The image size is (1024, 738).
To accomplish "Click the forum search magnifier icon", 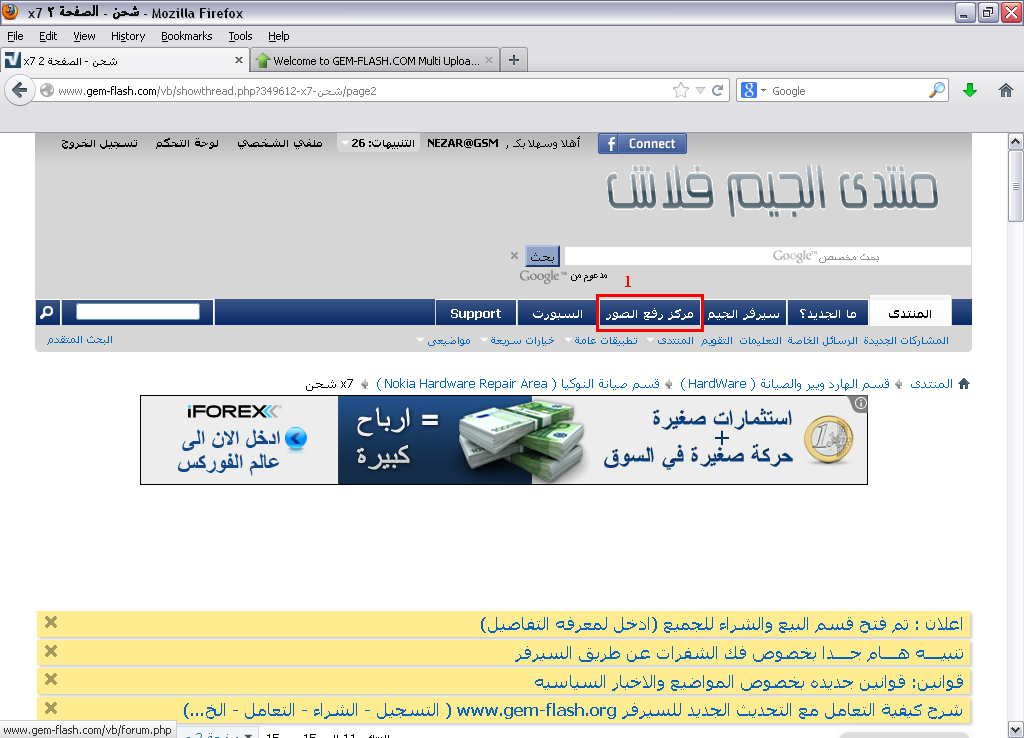I will pyautogui.click(x=47, y=312).
